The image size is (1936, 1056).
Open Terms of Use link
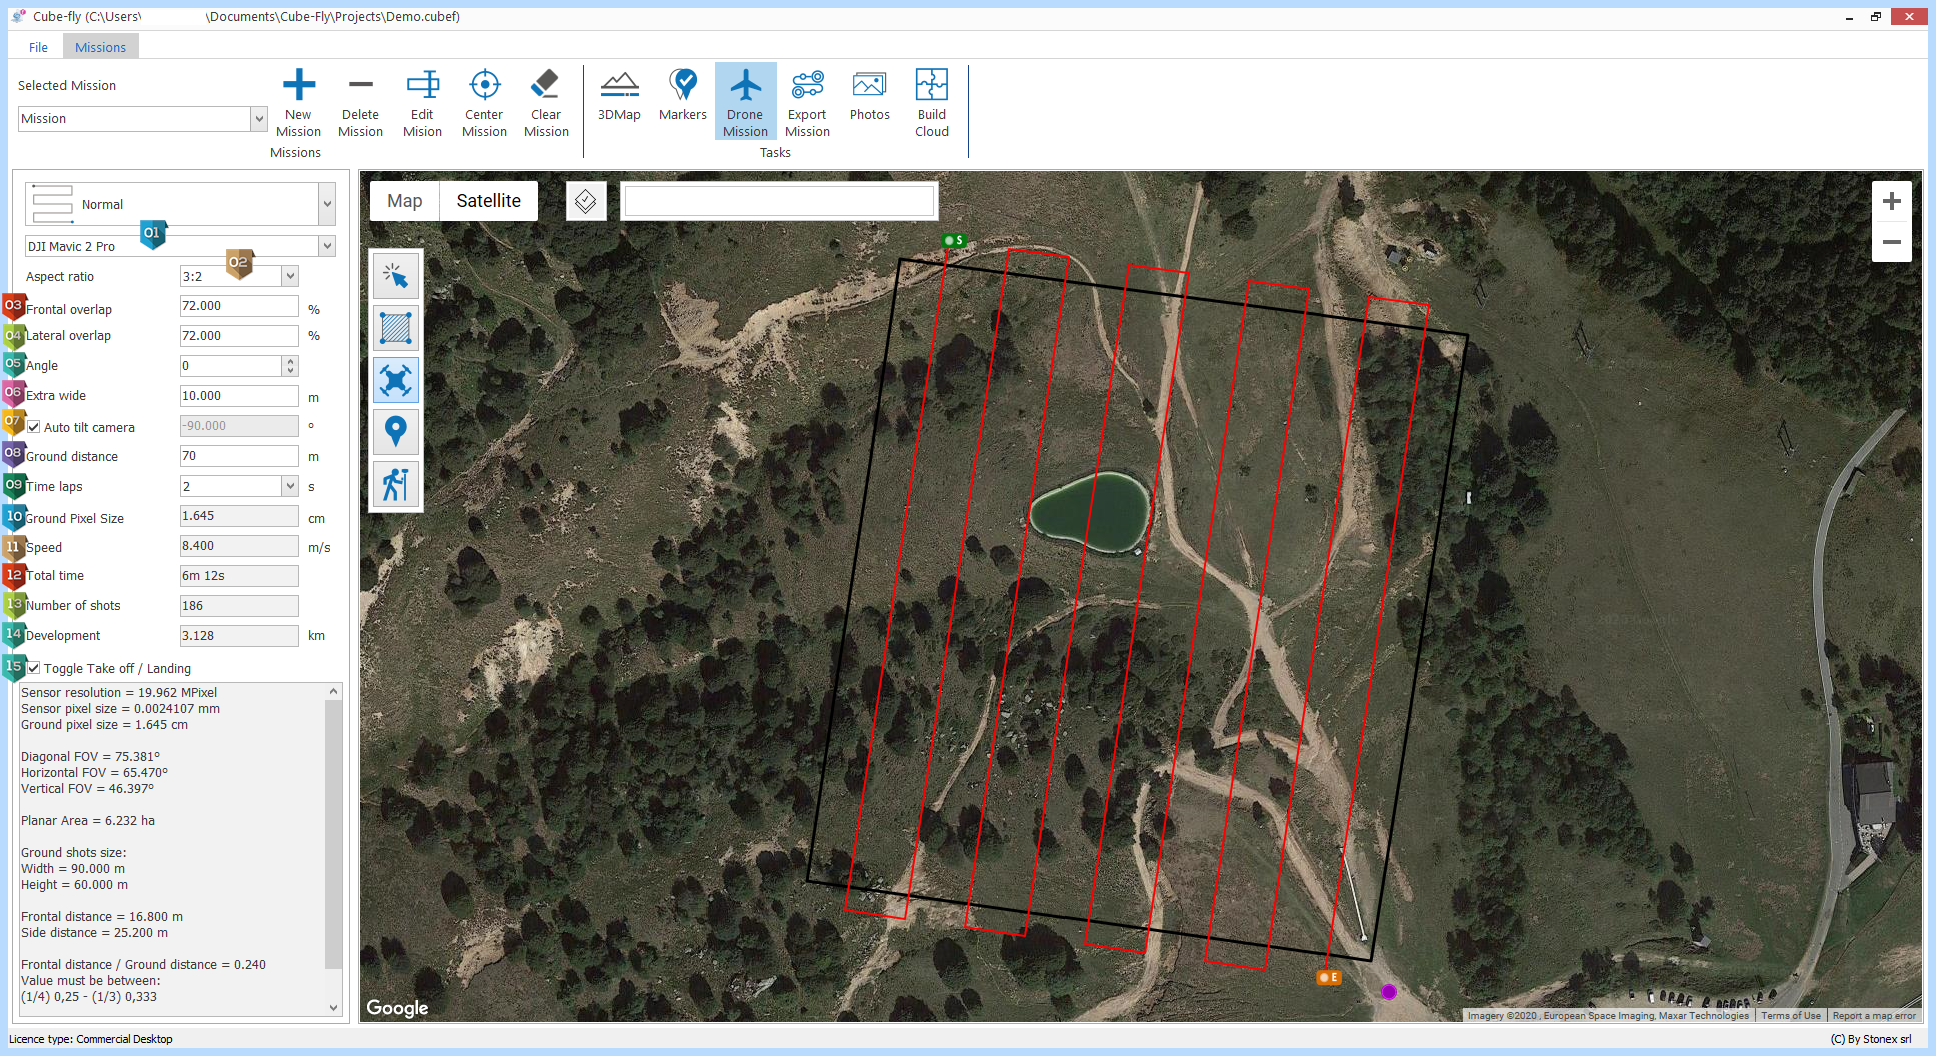coord(1791,1015)
